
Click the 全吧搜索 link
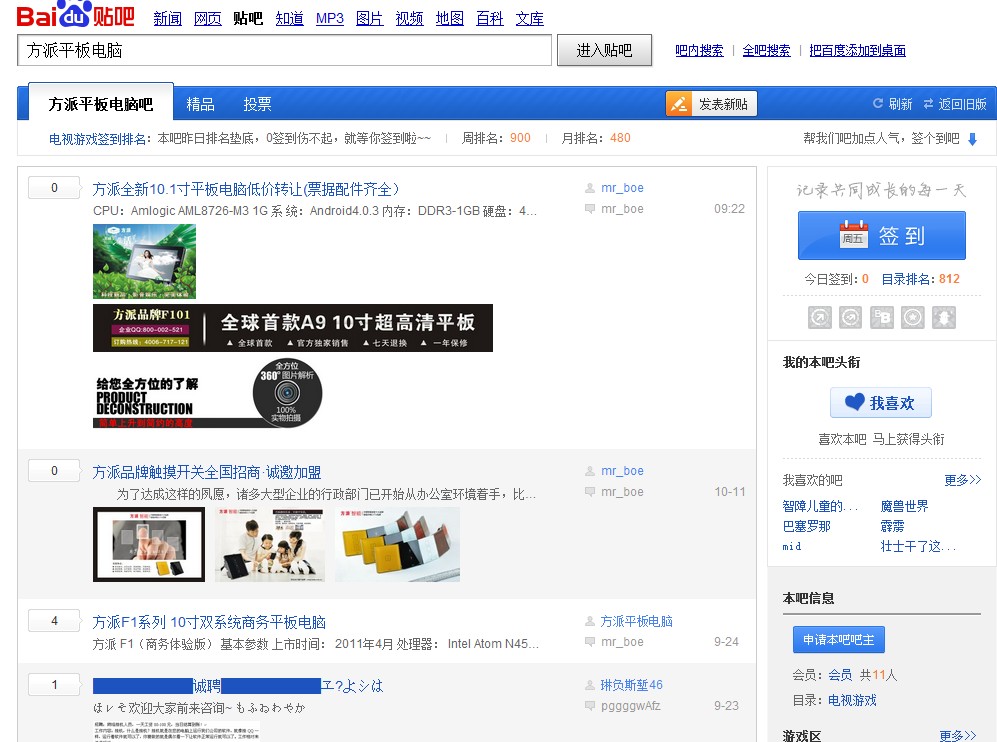766,50
